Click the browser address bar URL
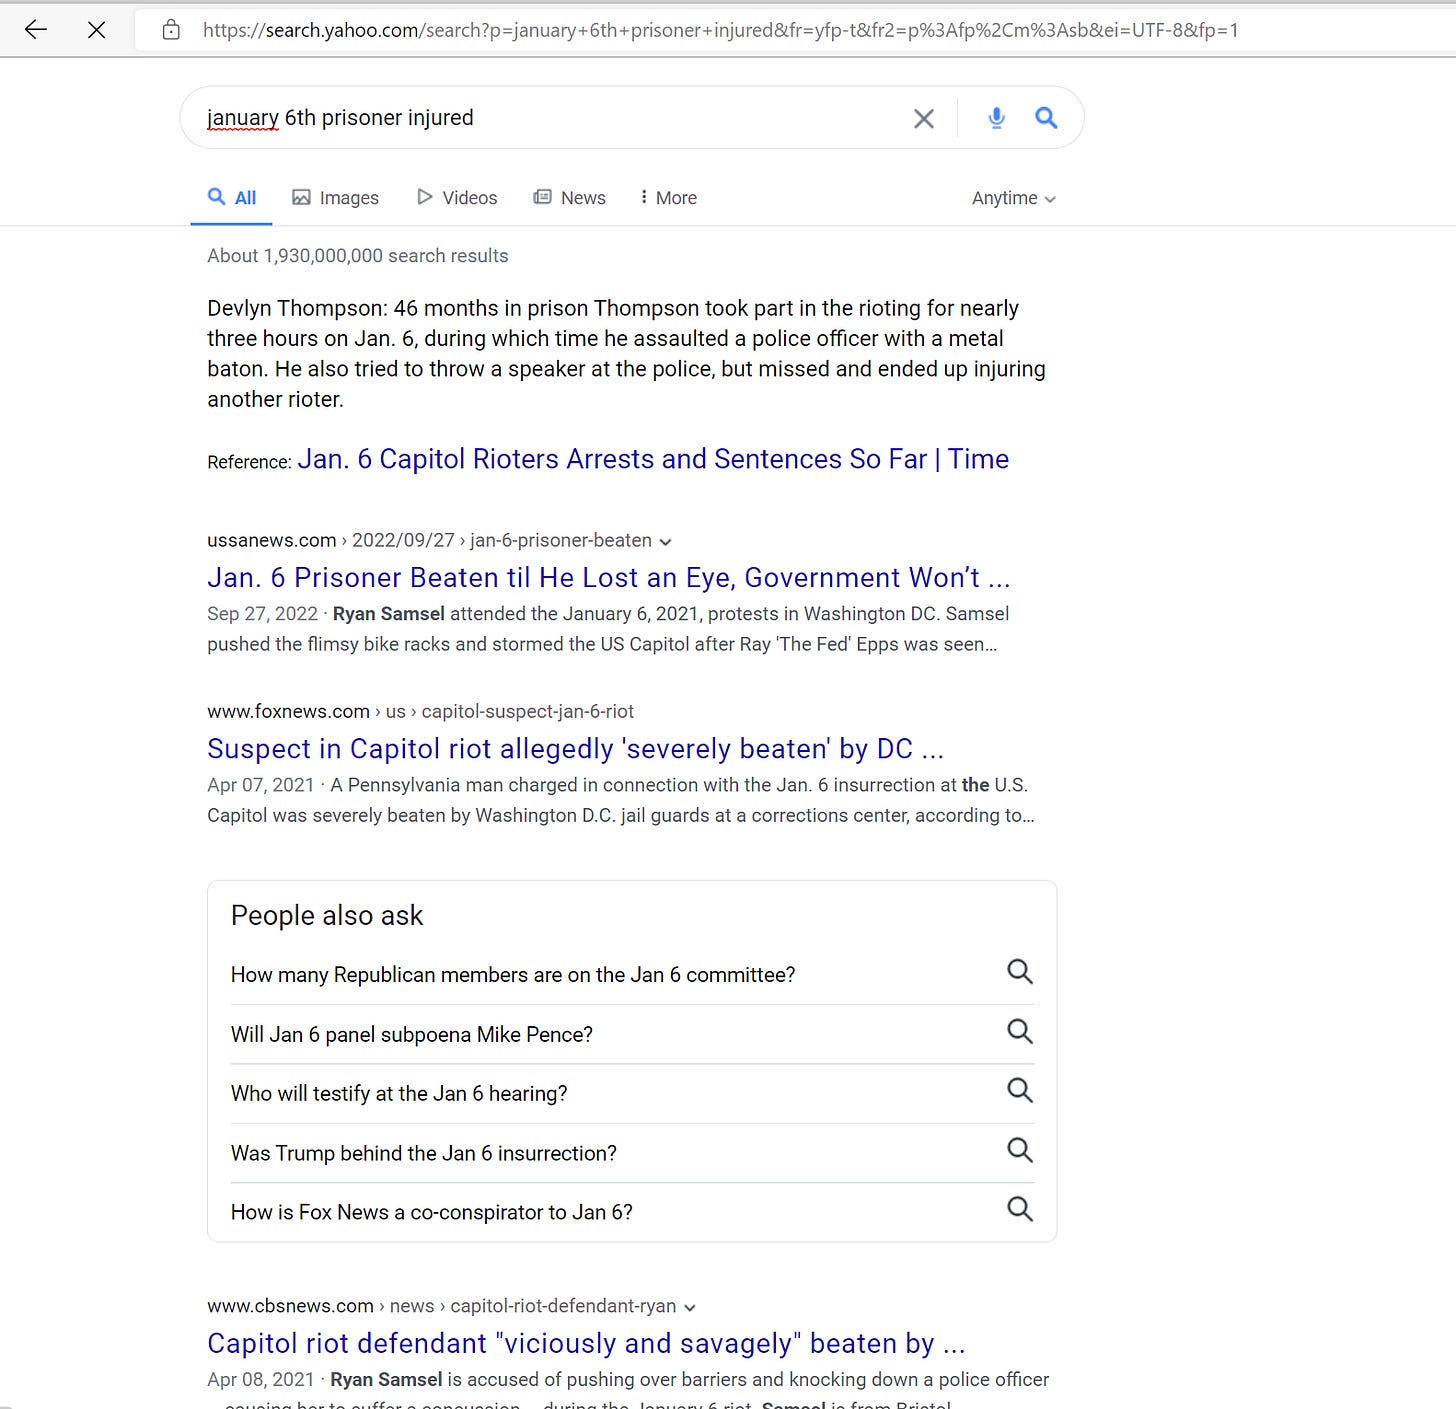This screenshot has height=1409, width=1456. (x=720, y=30)
